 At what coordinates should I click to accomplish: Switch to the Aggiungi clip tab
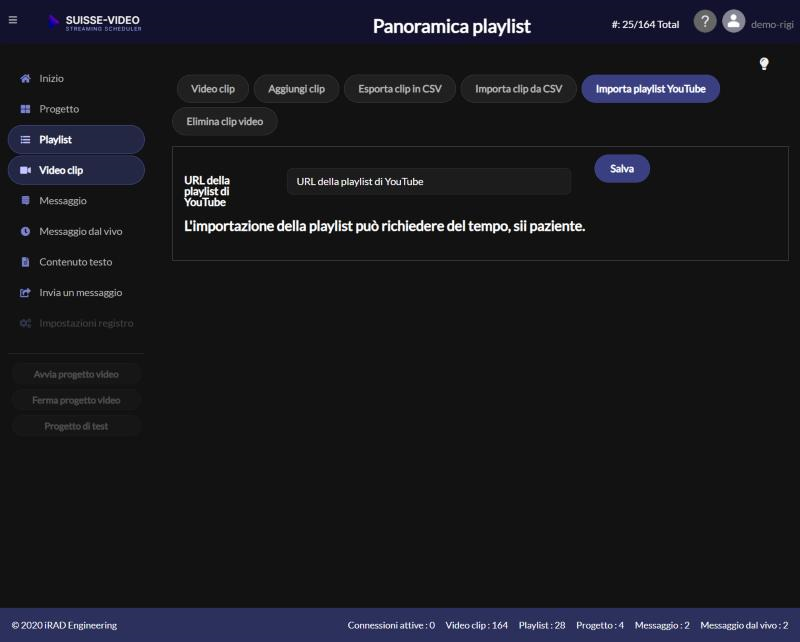click(x=296, y=89)
